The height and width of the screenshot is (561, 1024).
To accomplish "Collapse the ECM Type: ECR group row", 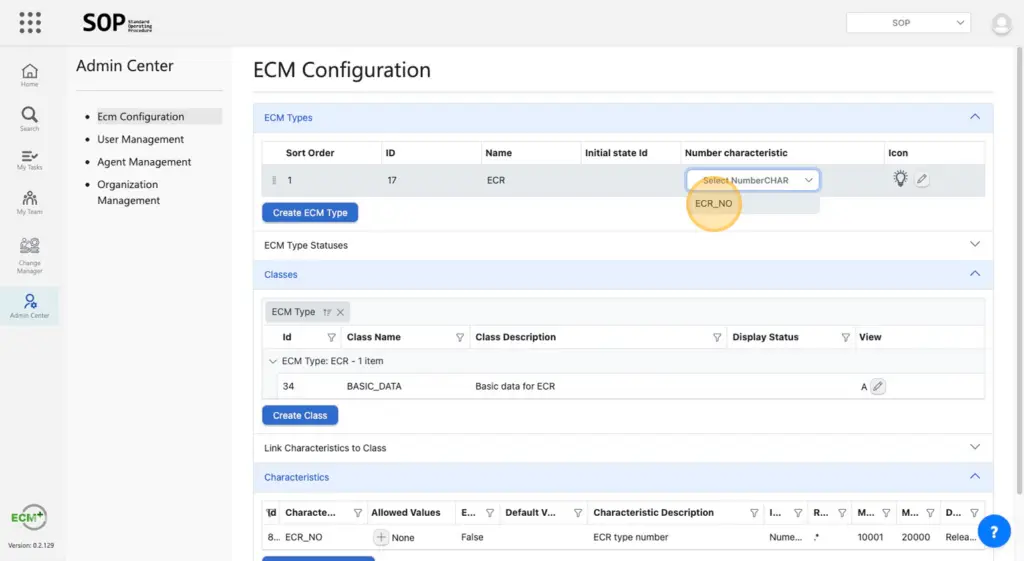I will [273, 361].
